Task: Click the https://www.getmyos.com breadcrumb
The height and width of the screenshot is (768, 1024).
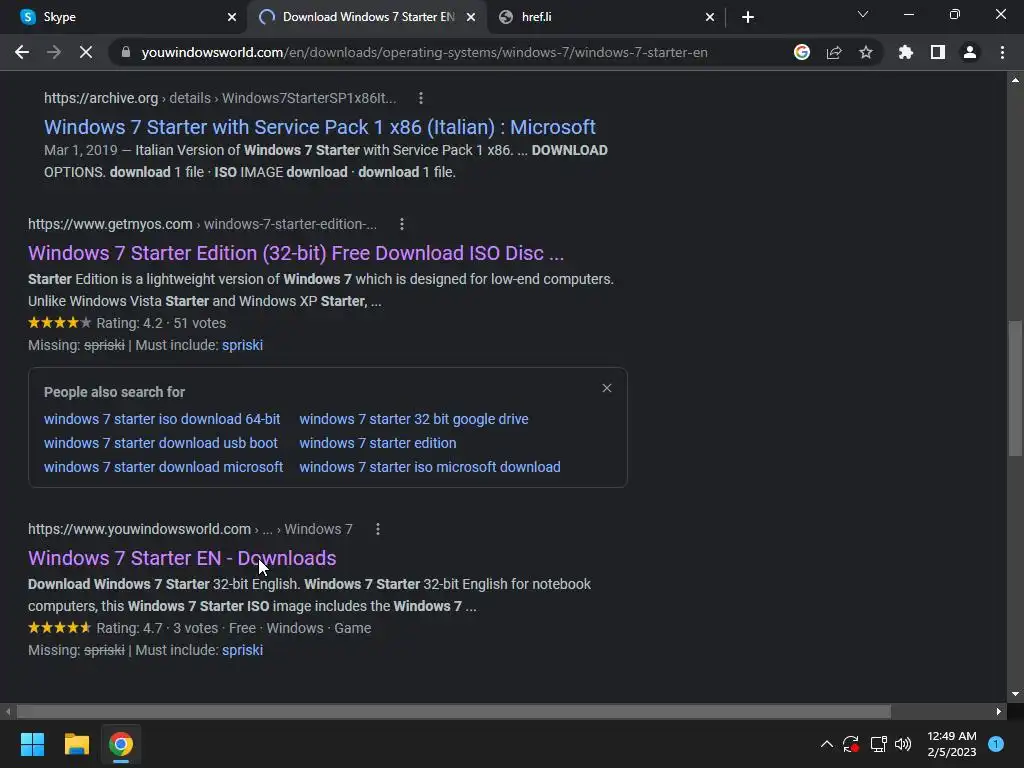Action: point(110,224)
